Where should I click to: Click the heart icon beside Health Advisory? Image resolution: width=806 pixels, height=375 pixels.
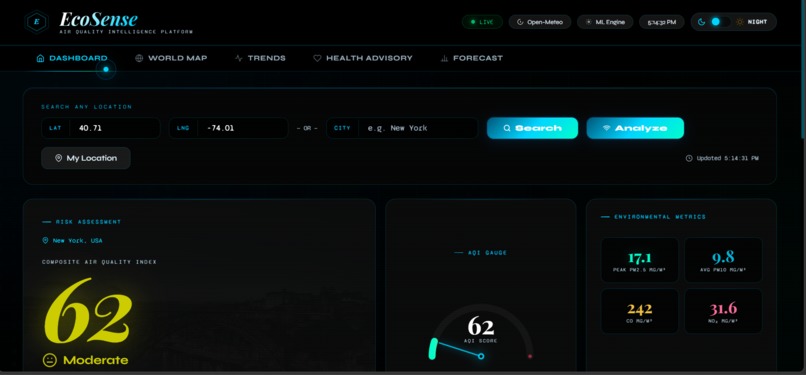[x=317, y=58]
